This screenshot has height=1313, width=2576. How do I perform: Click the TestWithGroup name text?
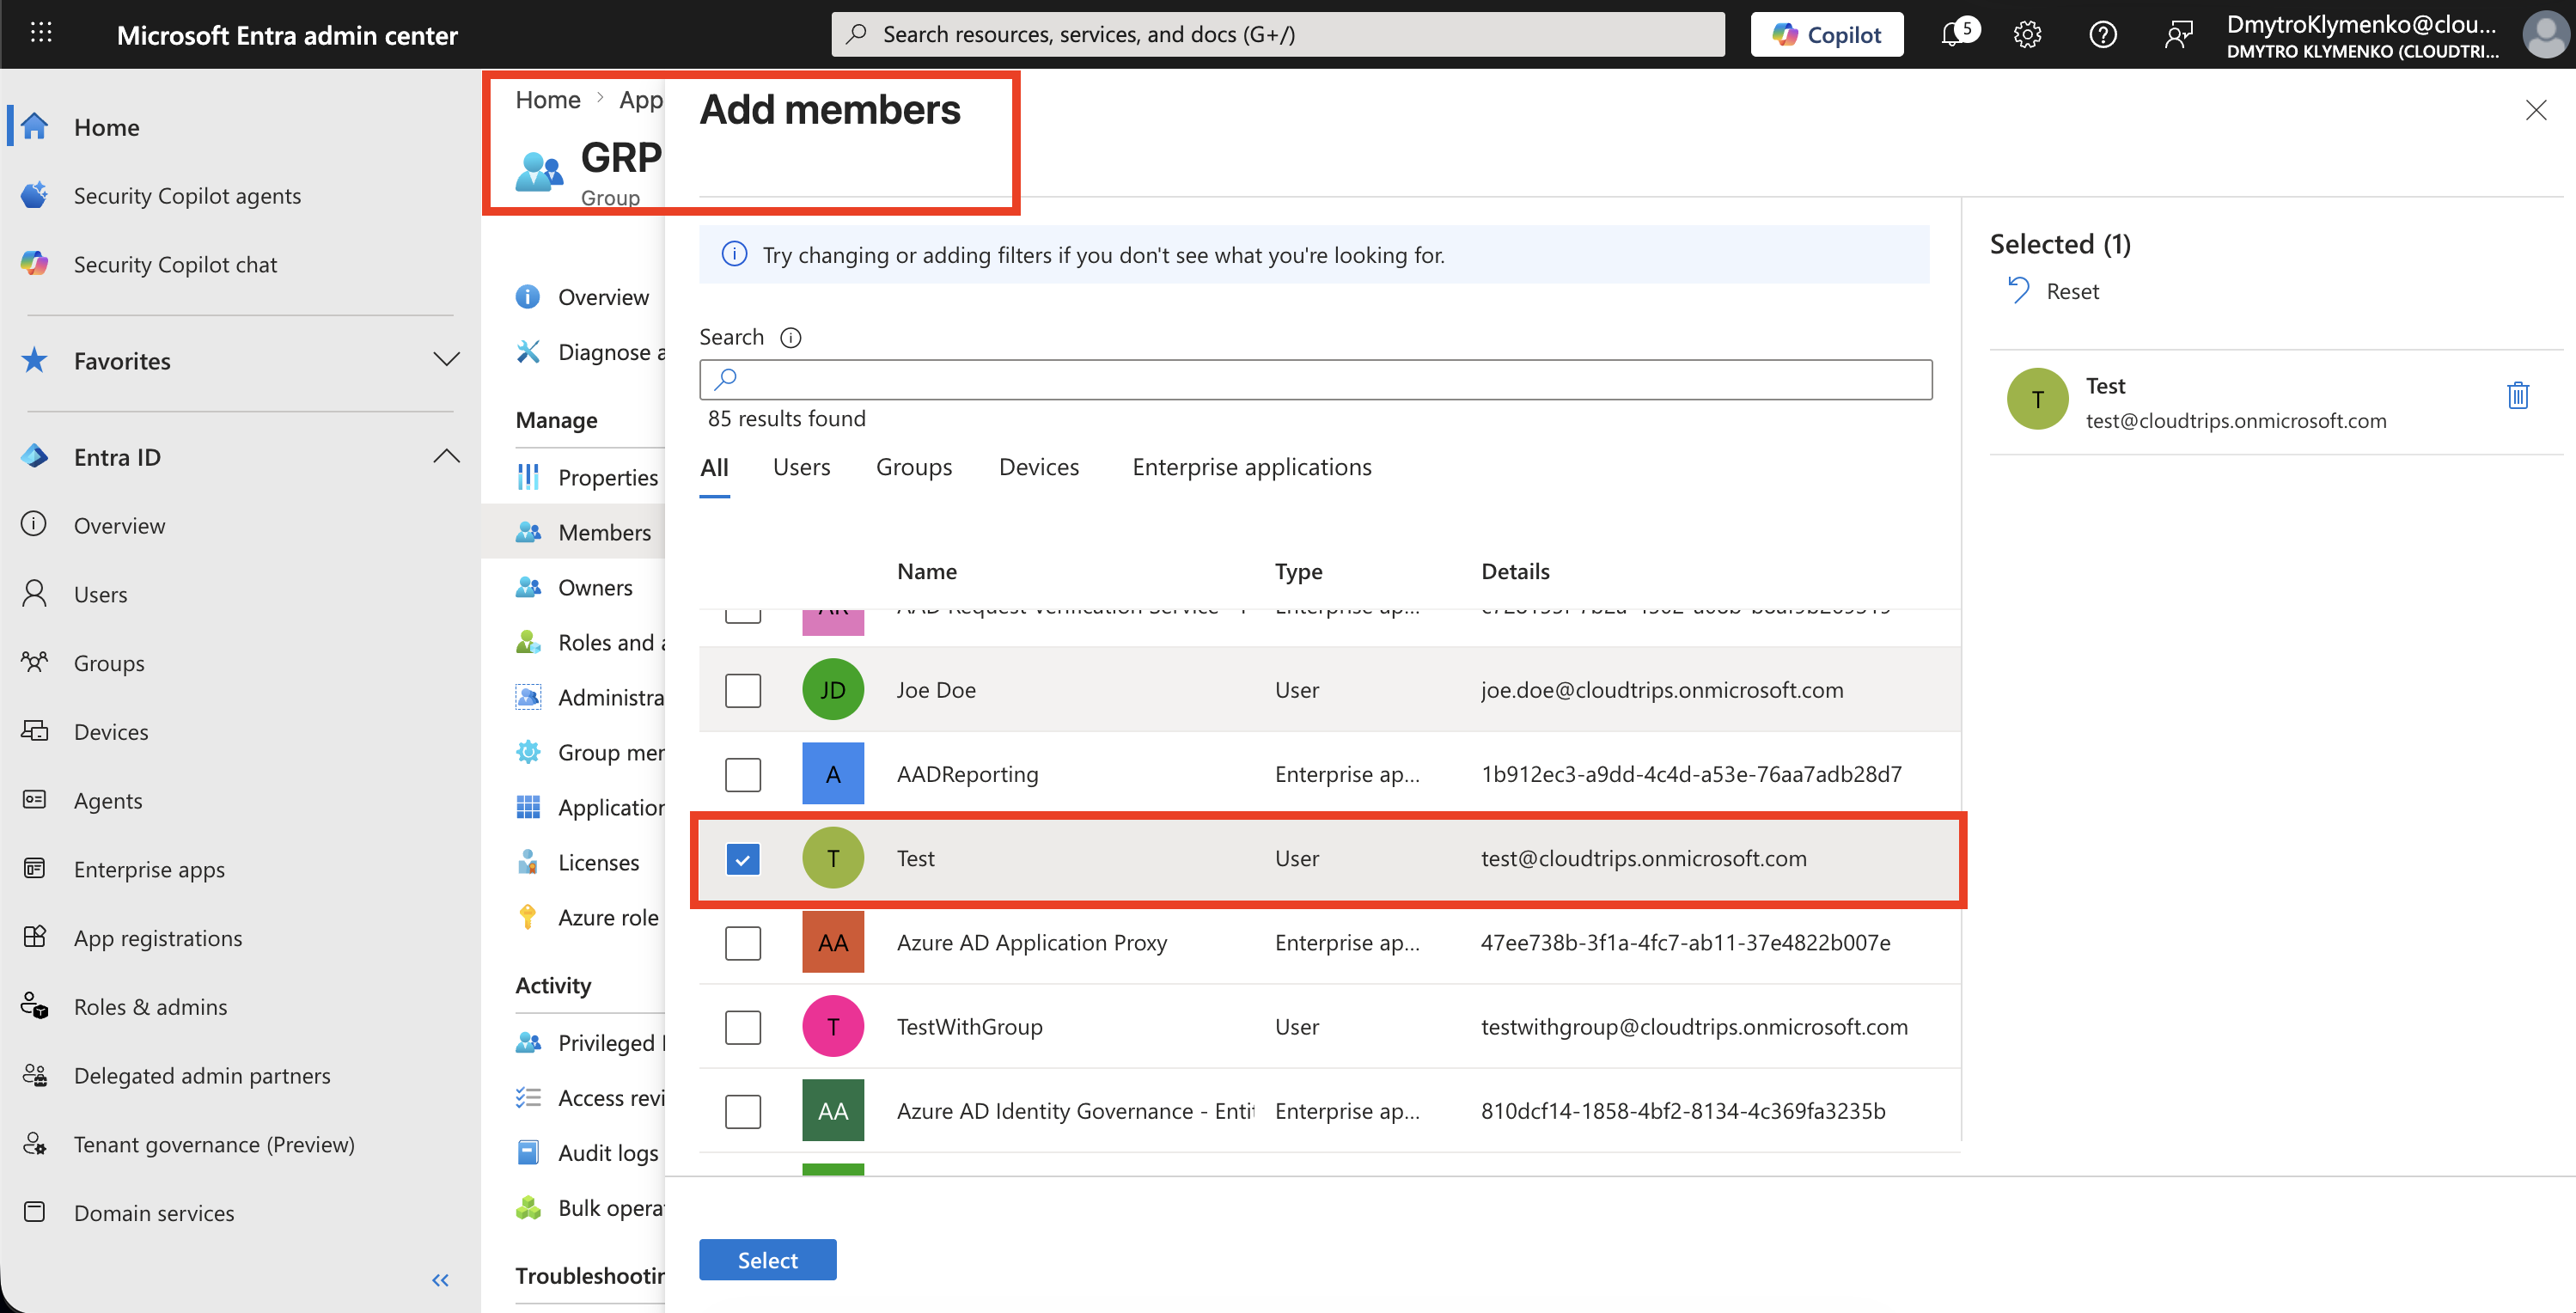[969, 1026]
